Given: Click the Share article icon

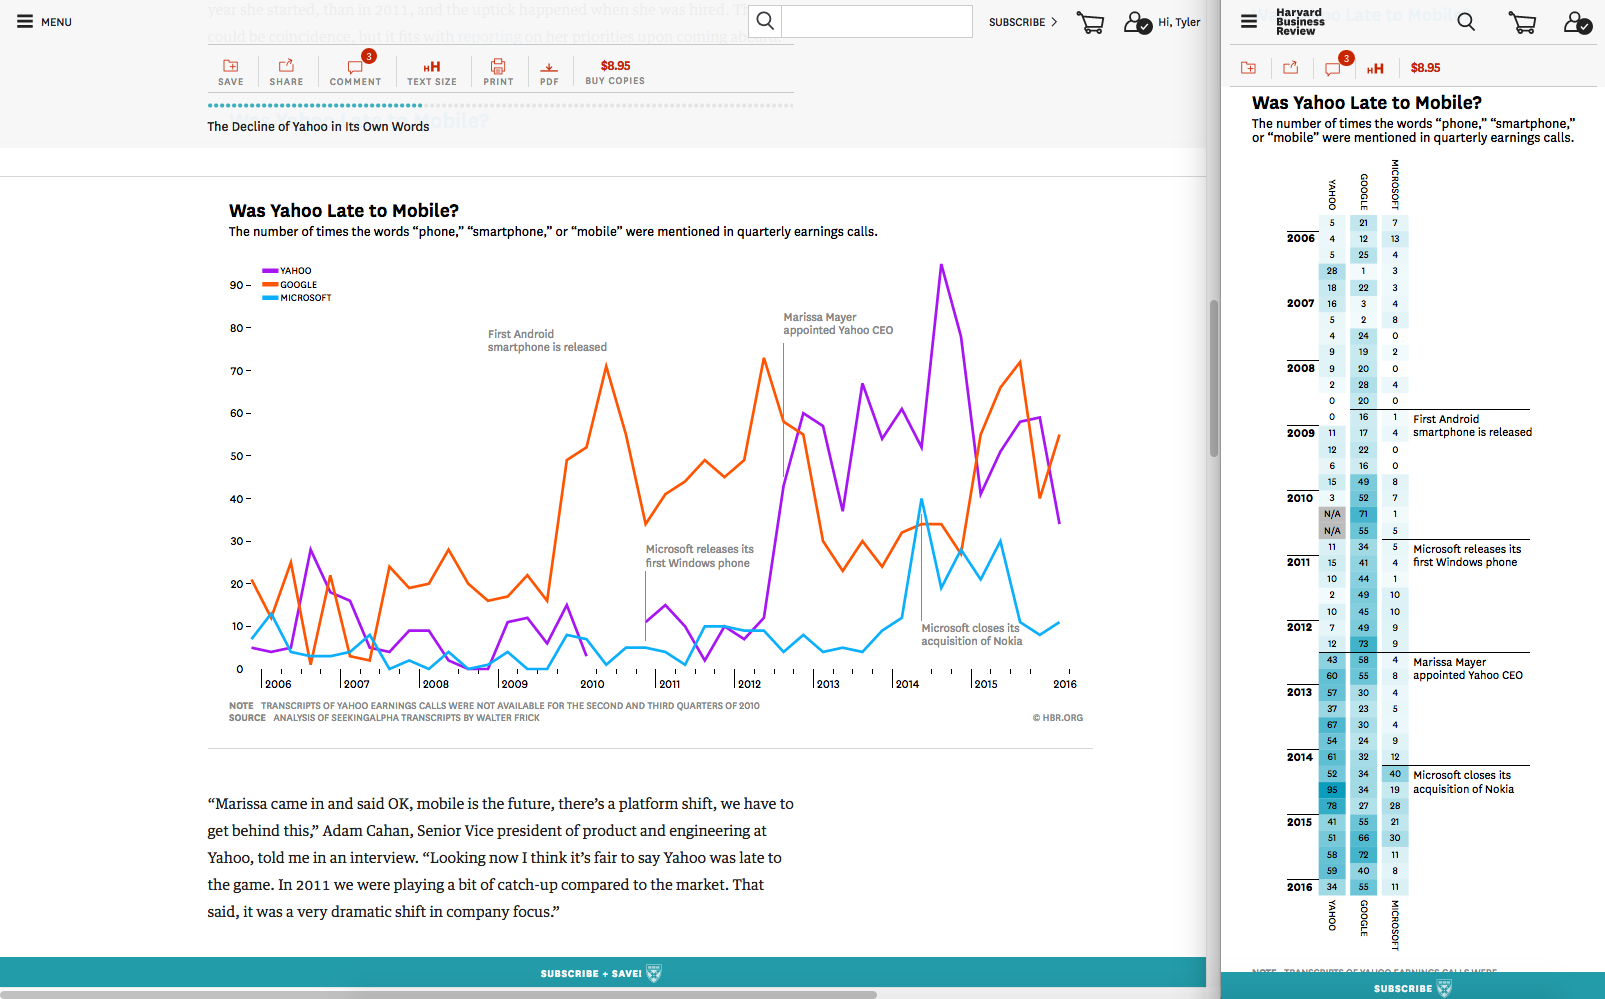Looking at the screenshot, I should pos(286,72).
